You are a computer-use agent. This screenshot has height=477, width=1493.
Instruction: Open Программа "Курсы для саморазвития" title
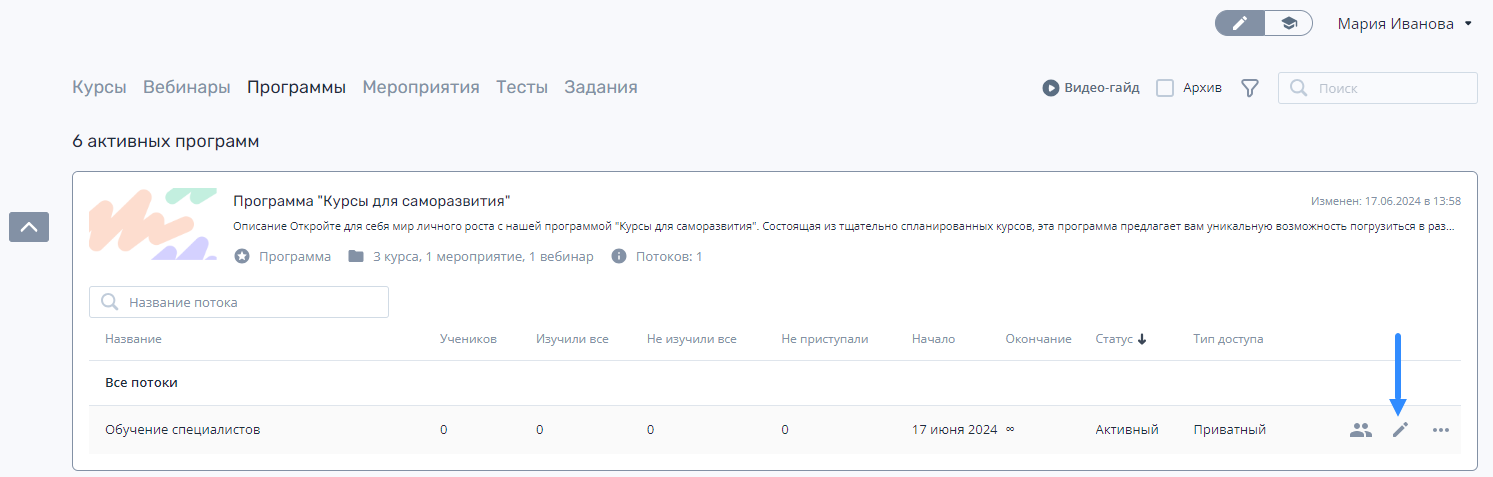click(x=372, y=201)
